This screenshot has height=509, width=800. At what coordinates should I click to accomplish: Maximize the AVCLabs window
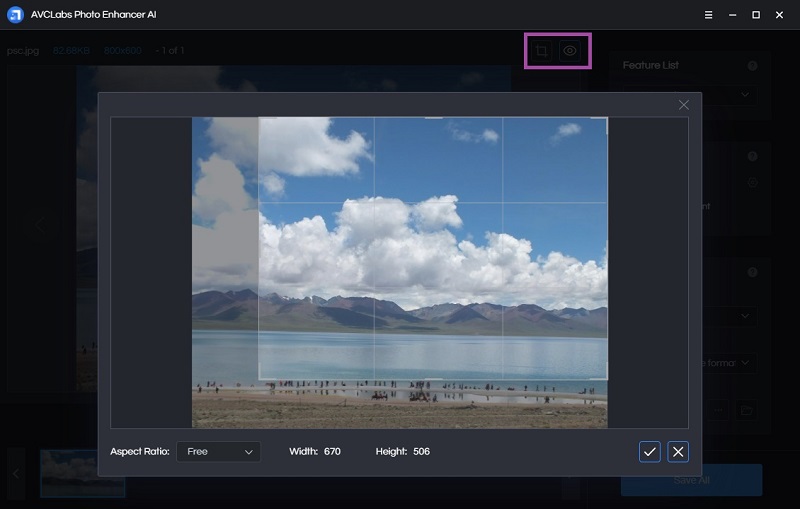coord(756,15)
